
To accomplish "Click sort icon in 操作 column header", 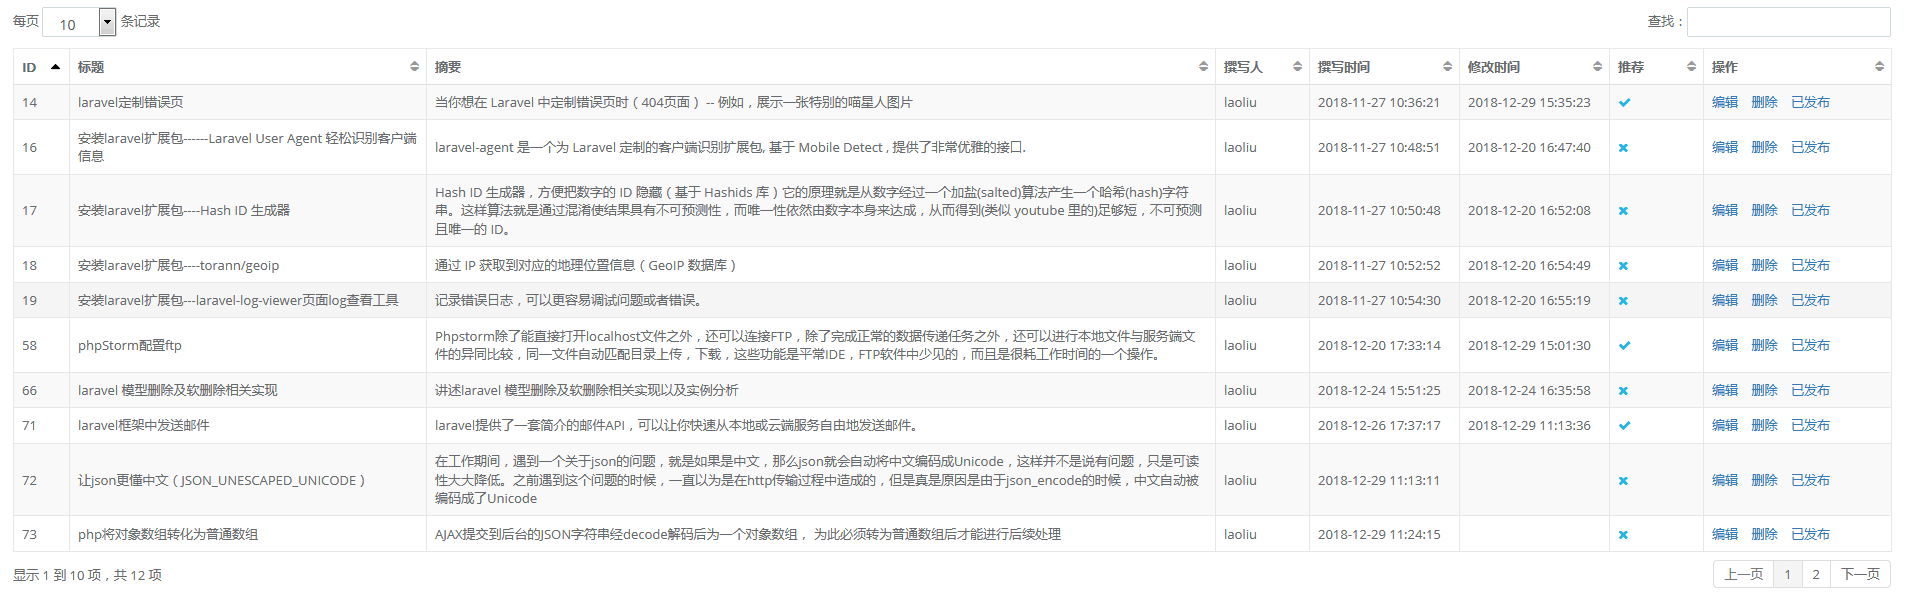I will 1879,67.
